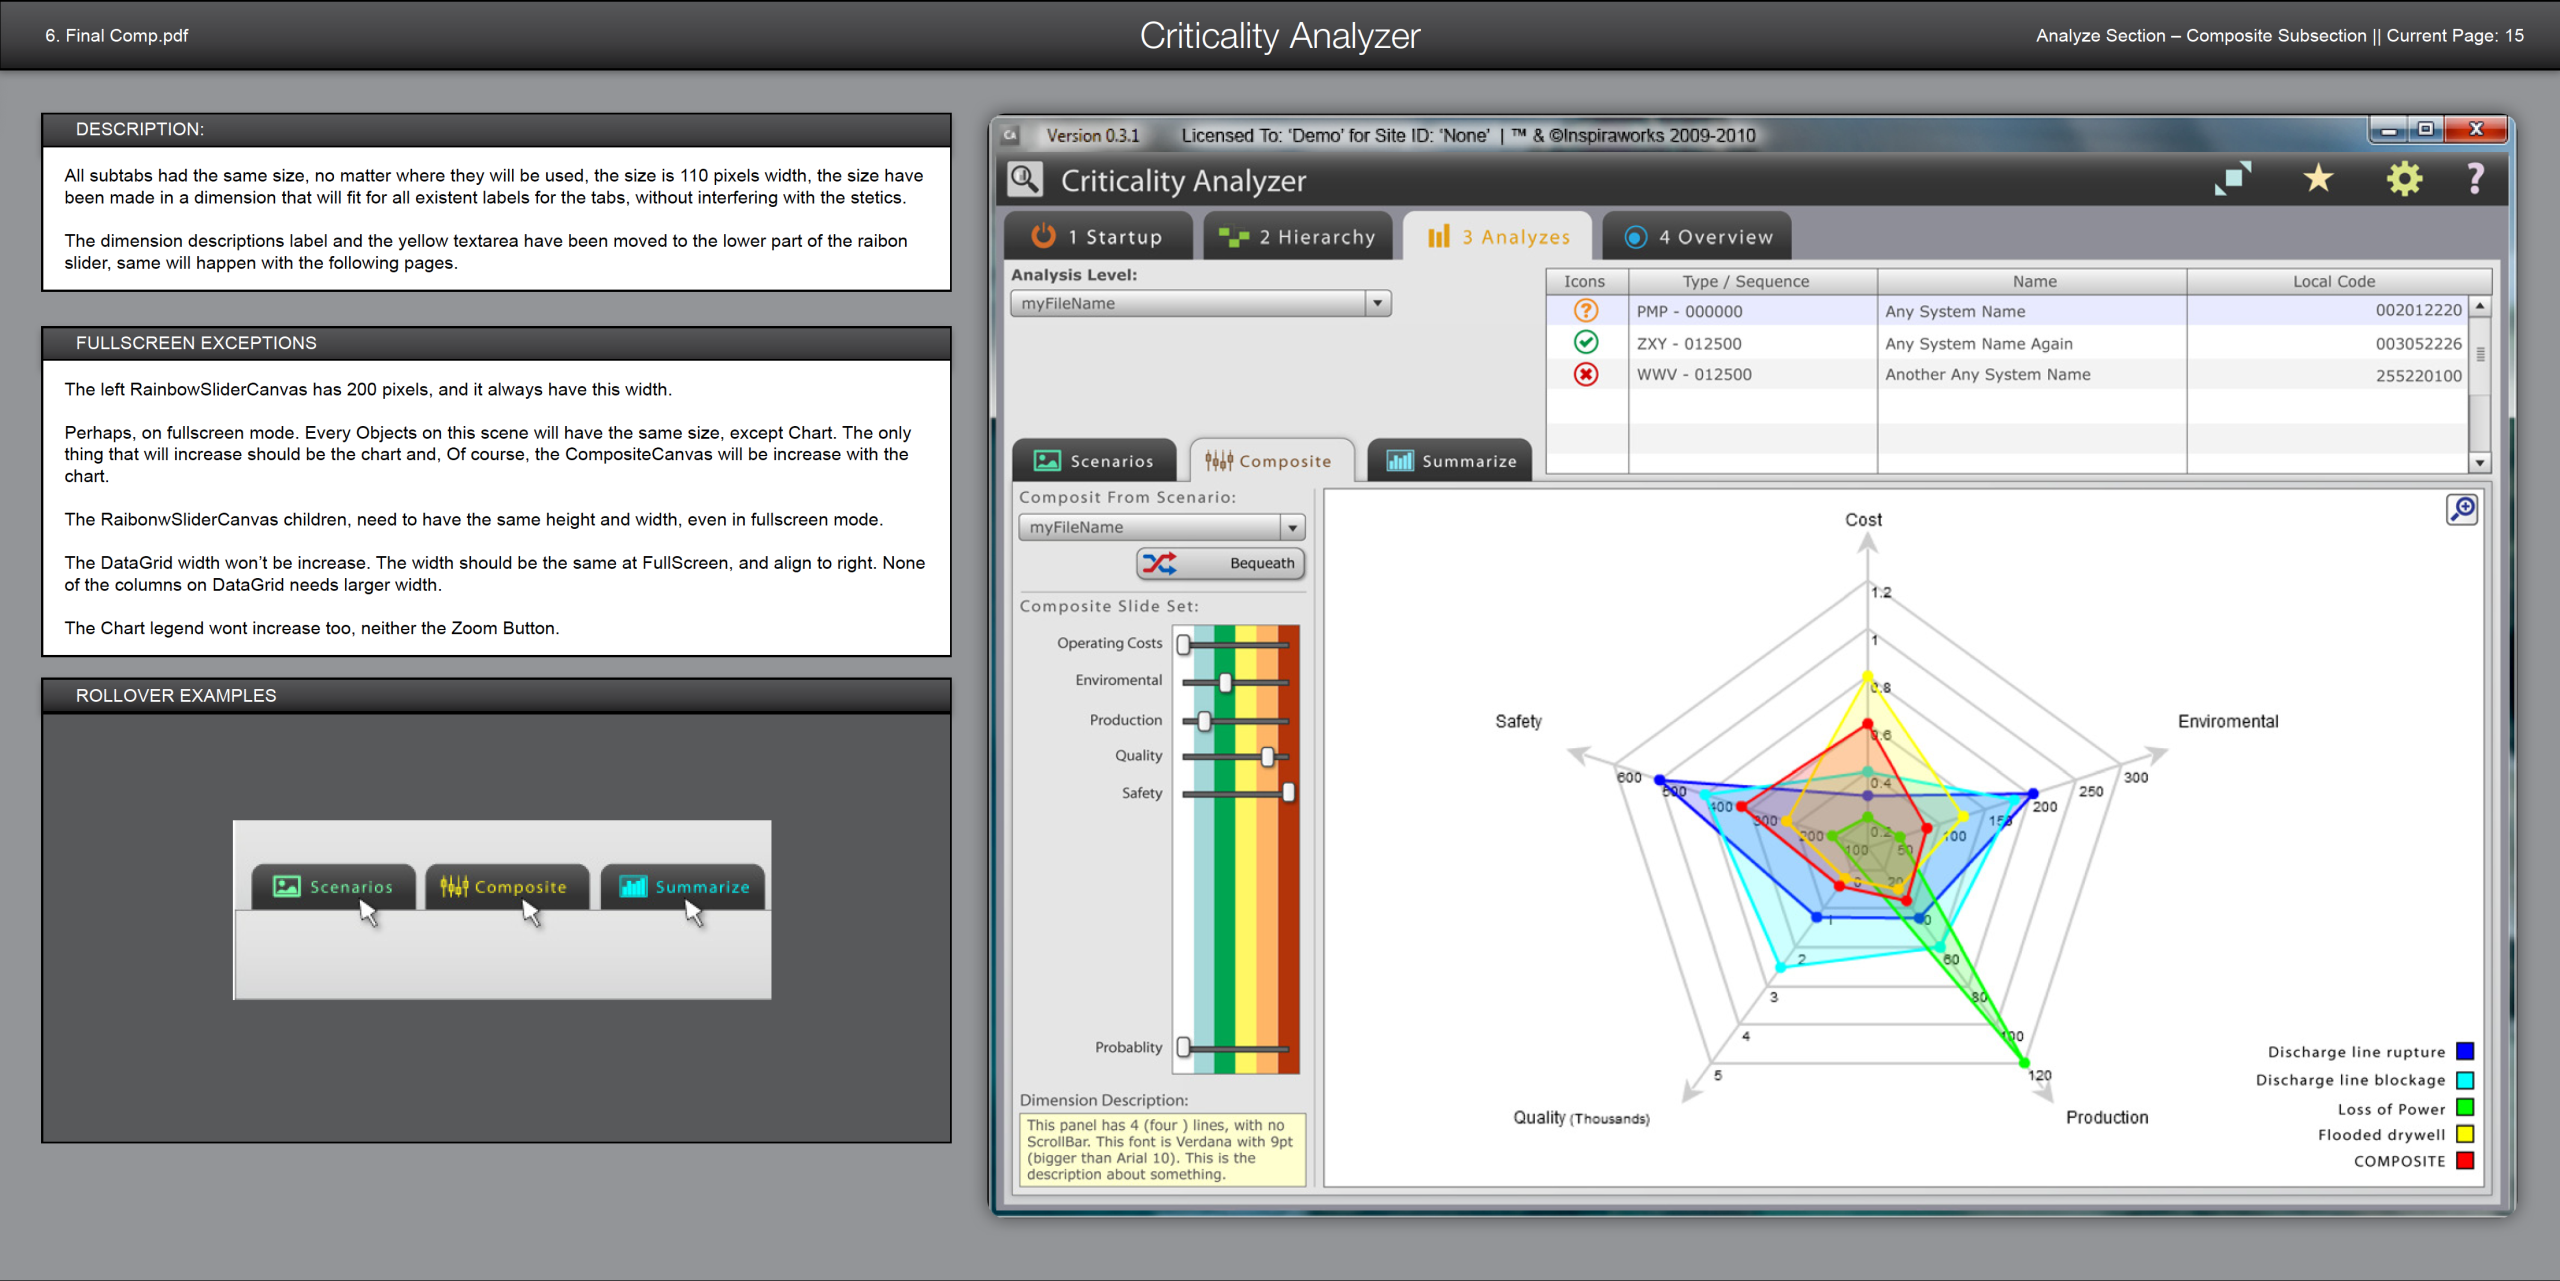
Task: Click the magnifier logo beside Criticality Analyzer
Action: pyautogui.click(x=1025, y=180)
